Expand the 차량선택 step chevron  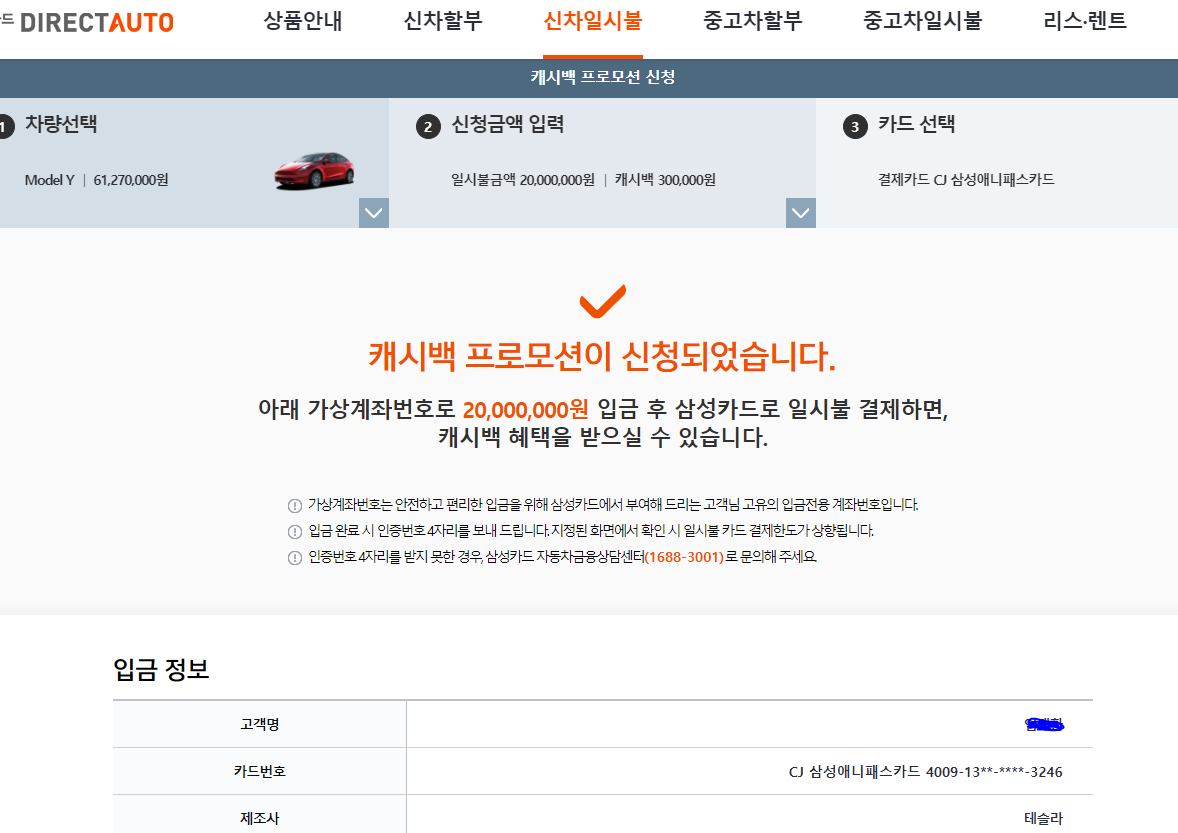coord(373,213)
